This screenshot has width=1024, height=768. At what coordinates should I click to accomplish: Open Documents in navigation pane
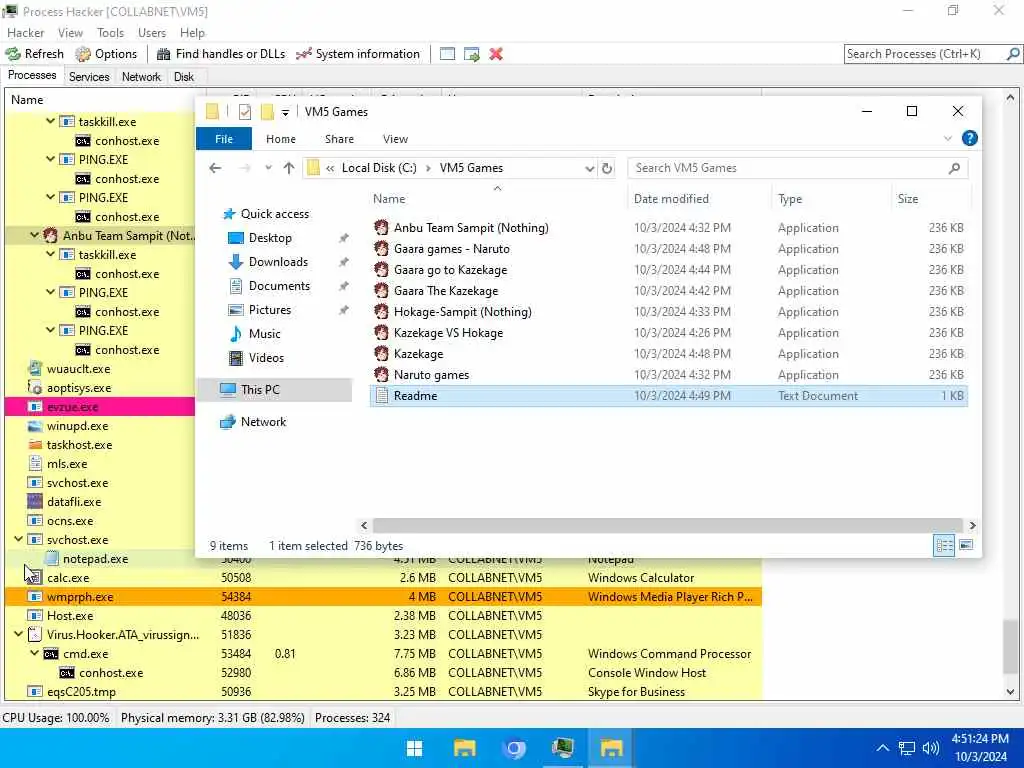pos(279,286)
